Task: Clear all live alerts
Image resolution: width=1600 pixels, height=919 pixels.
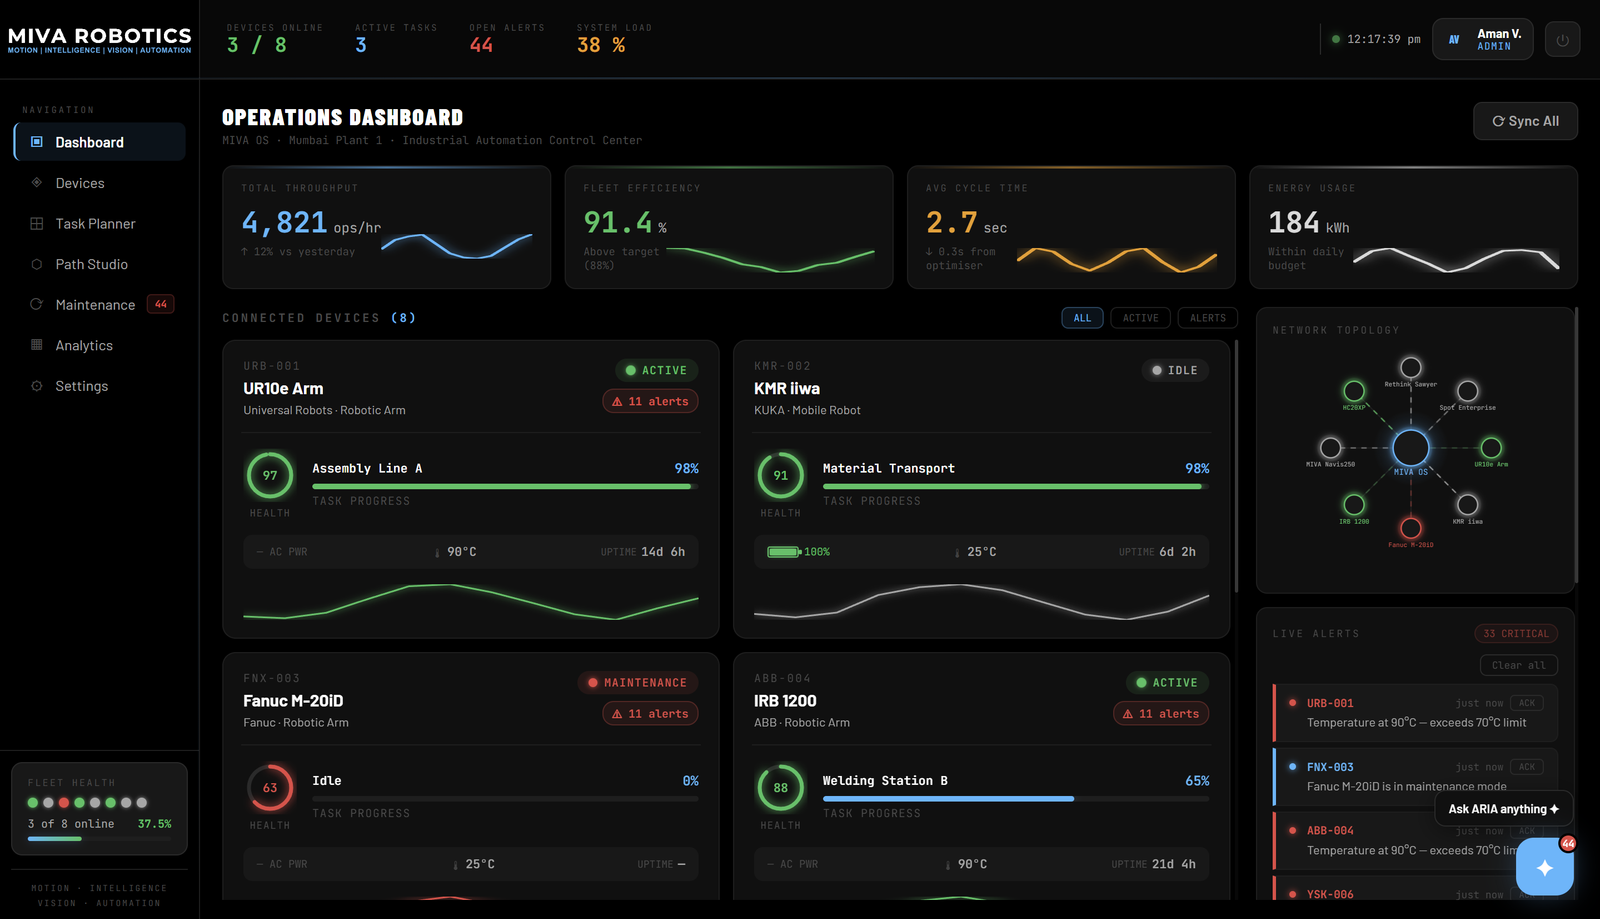Action: tap(1518, 665)
